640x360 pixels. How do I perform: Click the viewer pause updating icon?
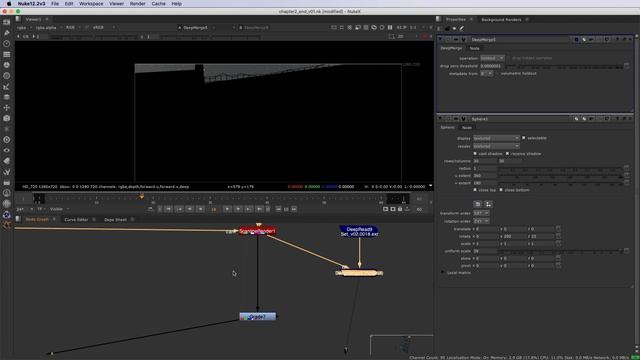(390, 27)
